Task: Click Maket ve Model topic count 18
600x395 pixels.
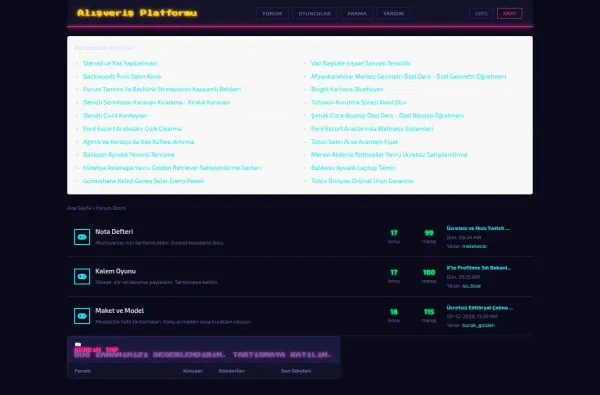Action: pyautogui.click(x=394, y=312)
